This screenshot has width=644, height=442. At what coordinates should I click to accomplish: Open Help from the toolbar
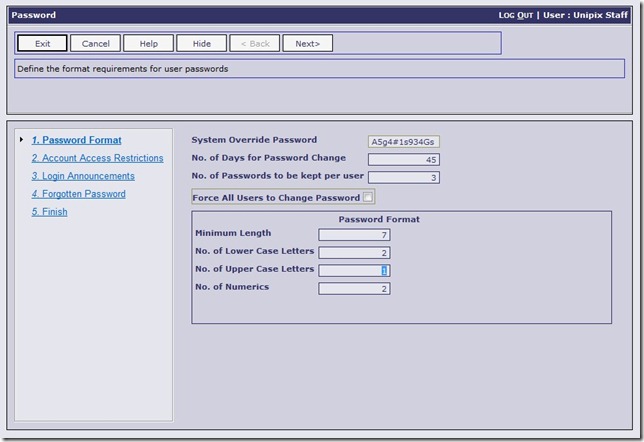click(148, 44)
